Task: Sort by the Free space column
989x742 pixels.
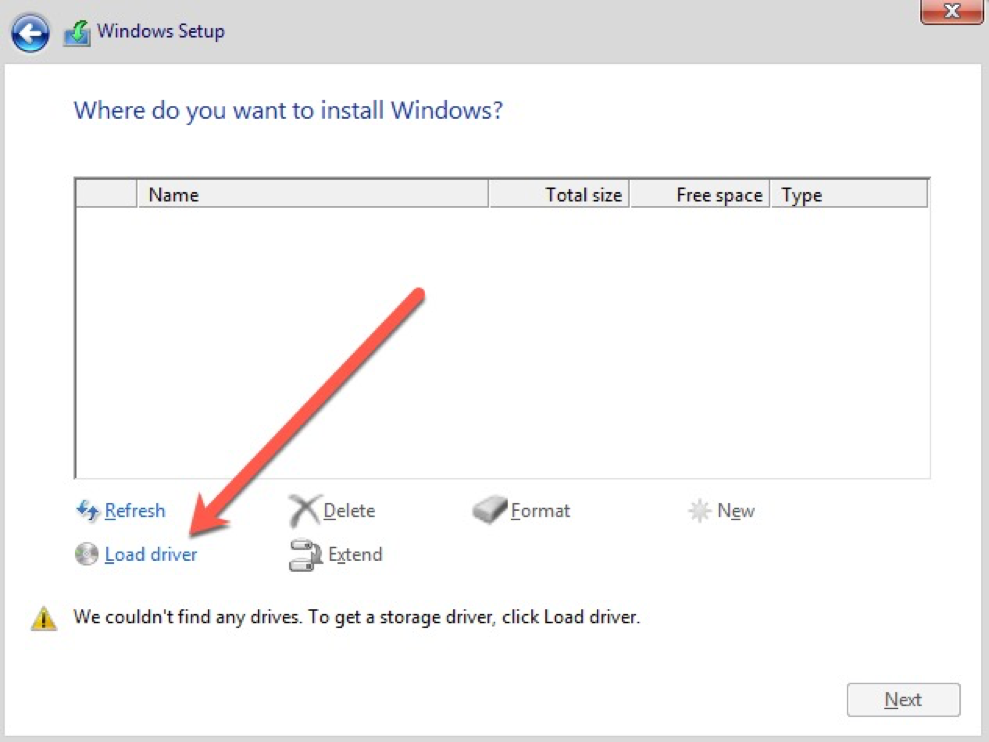Action: point(700,194)
